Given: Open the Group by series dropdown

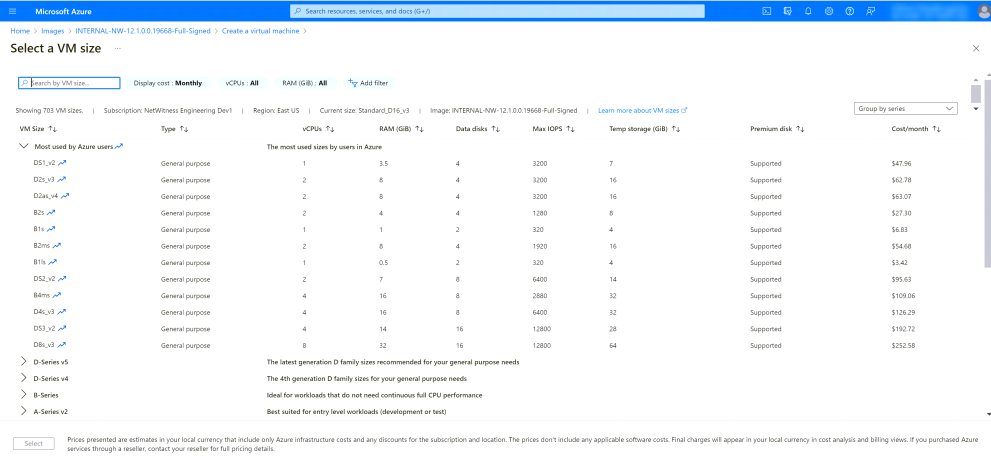Looking at the screenshot, I should (x=905, y=109).
